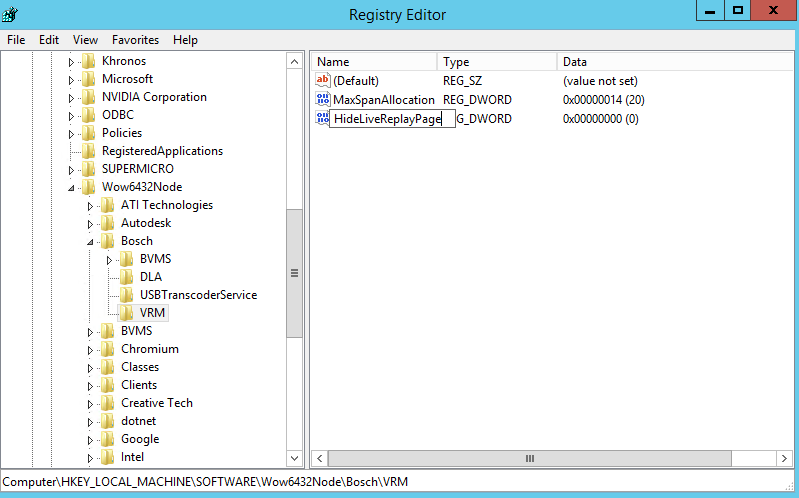Open the File menu

[16, 40]
